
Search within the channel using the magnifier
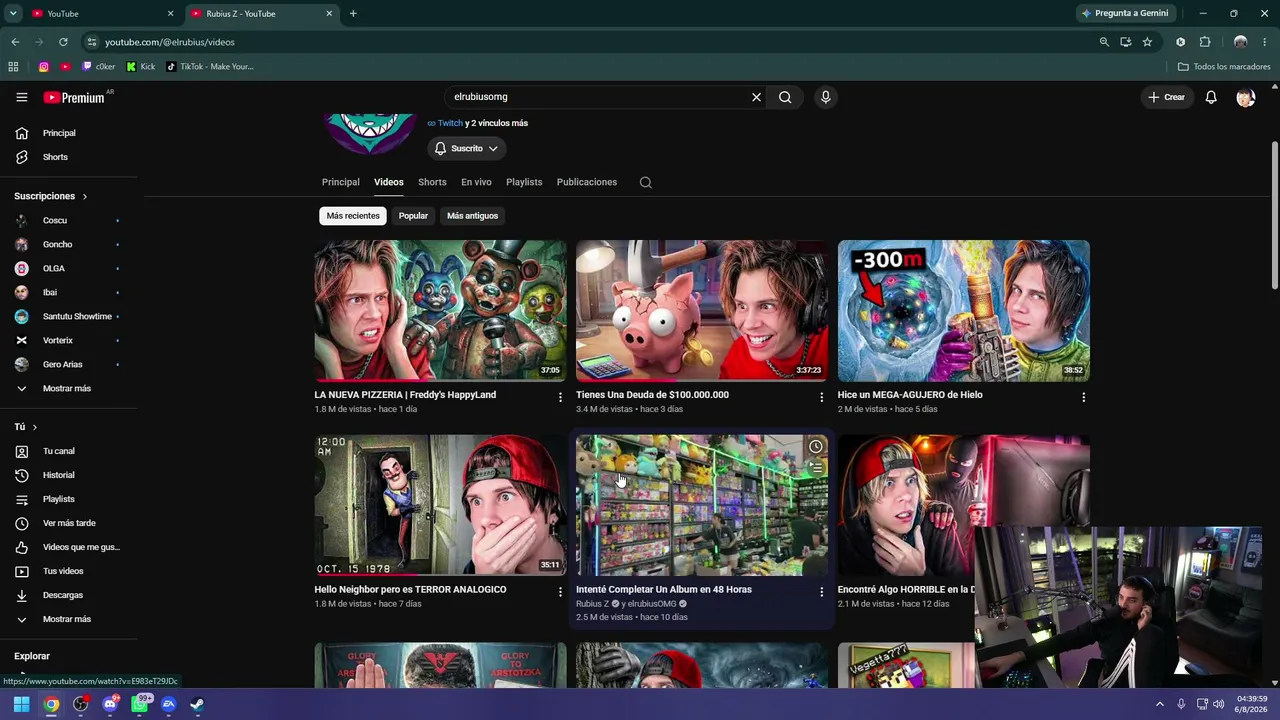[645, 182]
